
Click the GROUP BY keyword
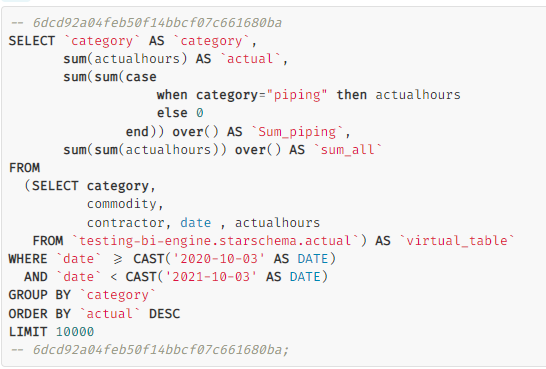[40, 295]
